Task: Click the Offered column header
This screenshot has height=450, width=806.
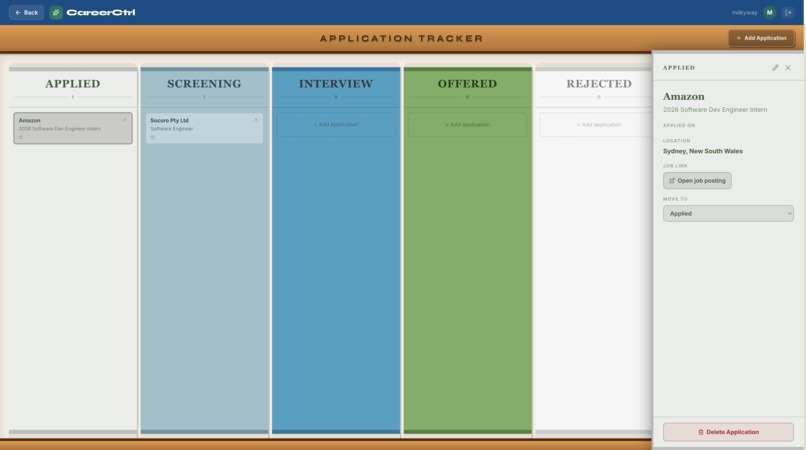Action: tap(468, 84)
